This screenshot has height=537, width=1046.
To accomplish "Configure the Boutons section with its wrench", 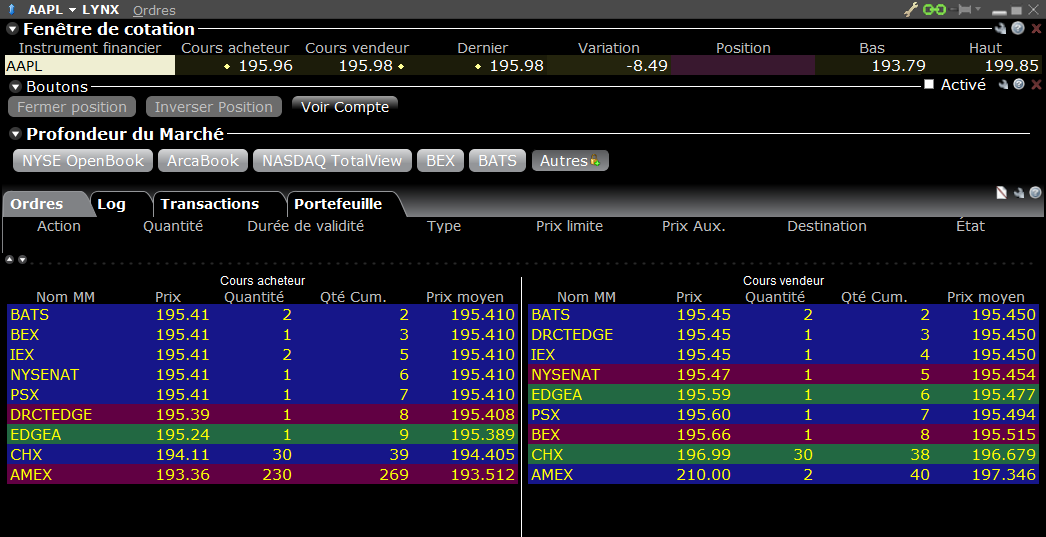I will (1003, 85).
